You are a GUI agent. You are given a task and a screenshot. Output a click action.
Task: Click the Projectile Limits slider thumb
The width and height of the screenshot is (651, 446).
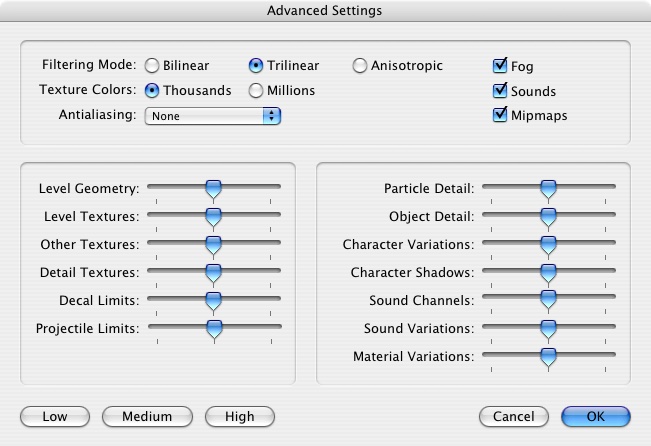pos(213,328)
